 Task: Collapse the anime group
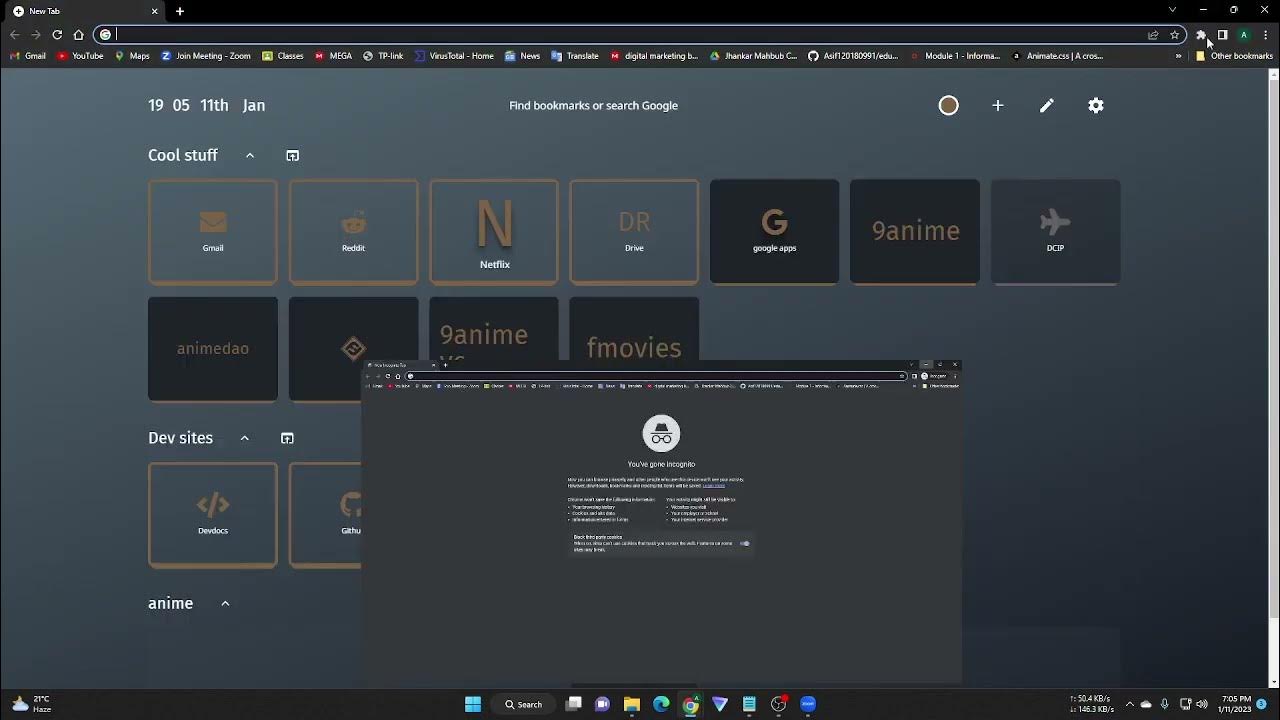pyautogui.click(x=225, y=603)
